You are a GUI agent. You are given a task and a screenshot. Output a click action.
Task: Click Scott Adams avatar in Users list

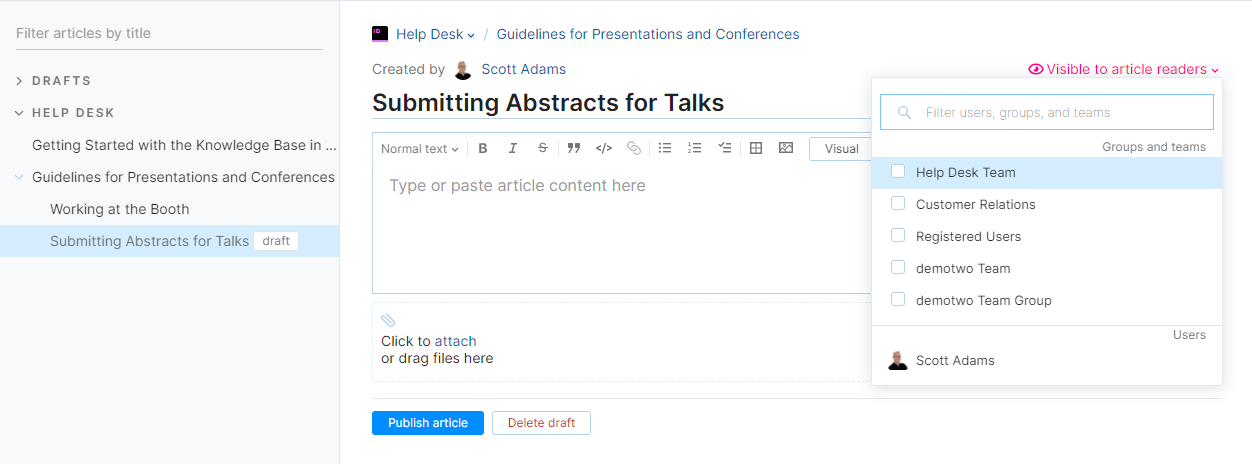(x=898, y=360)
